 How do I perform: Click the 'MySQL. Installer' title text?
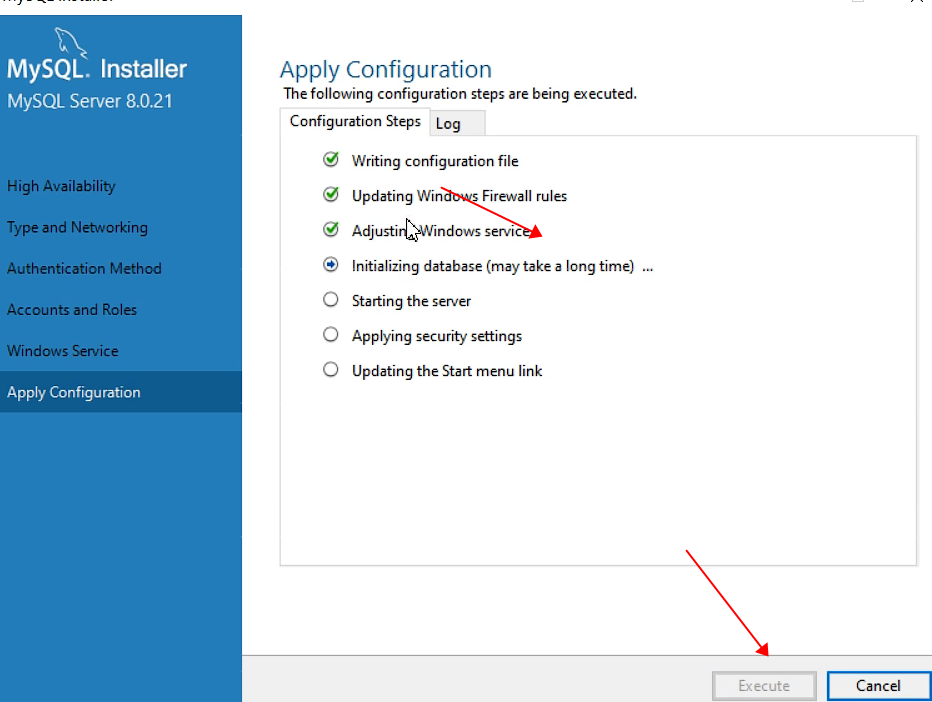coord(97,69)
